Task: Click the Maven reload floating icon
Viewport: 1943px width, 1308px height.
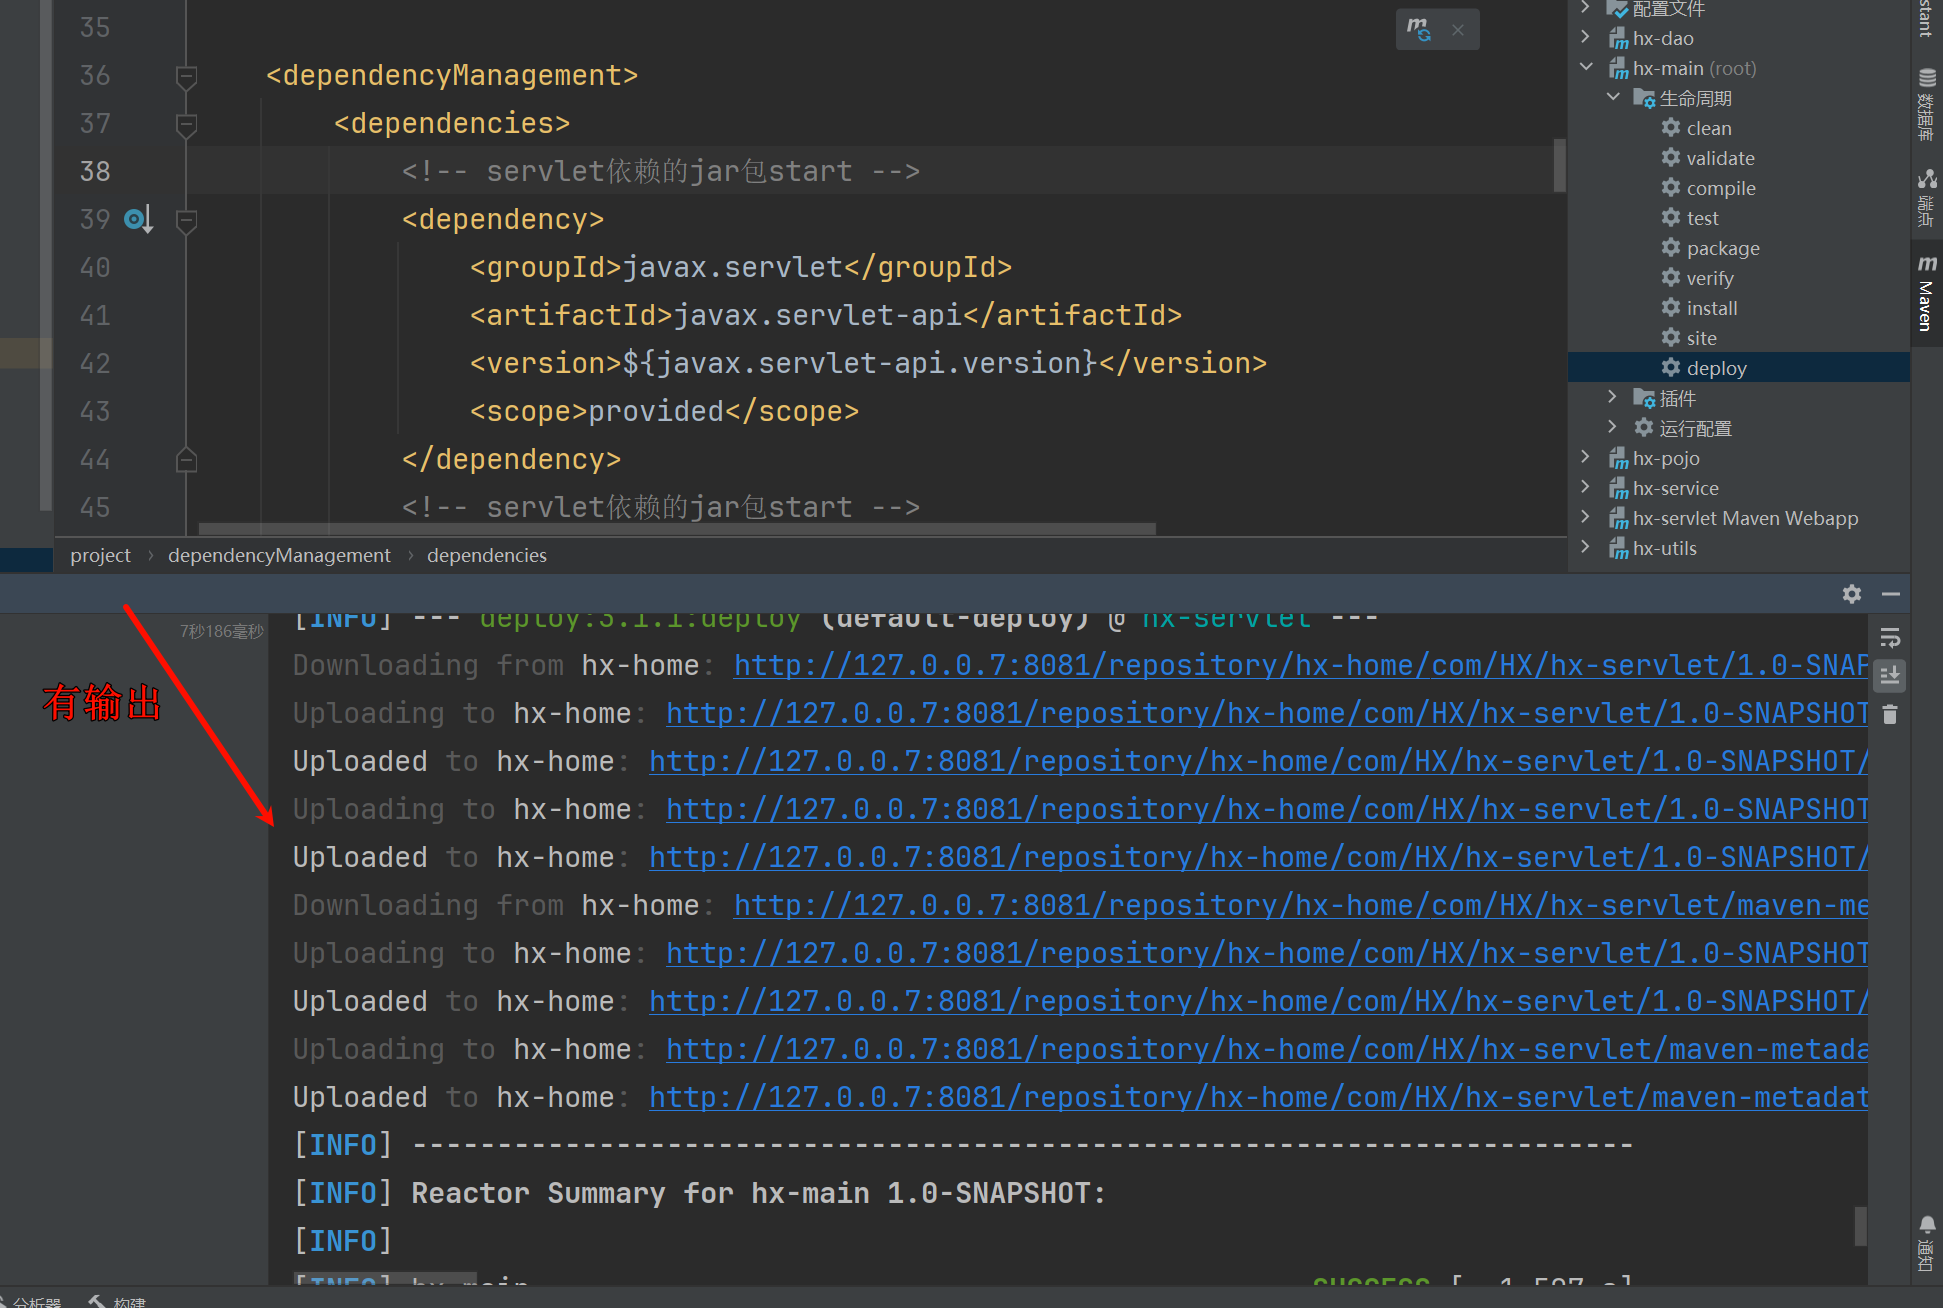Action: point(1419,30)
